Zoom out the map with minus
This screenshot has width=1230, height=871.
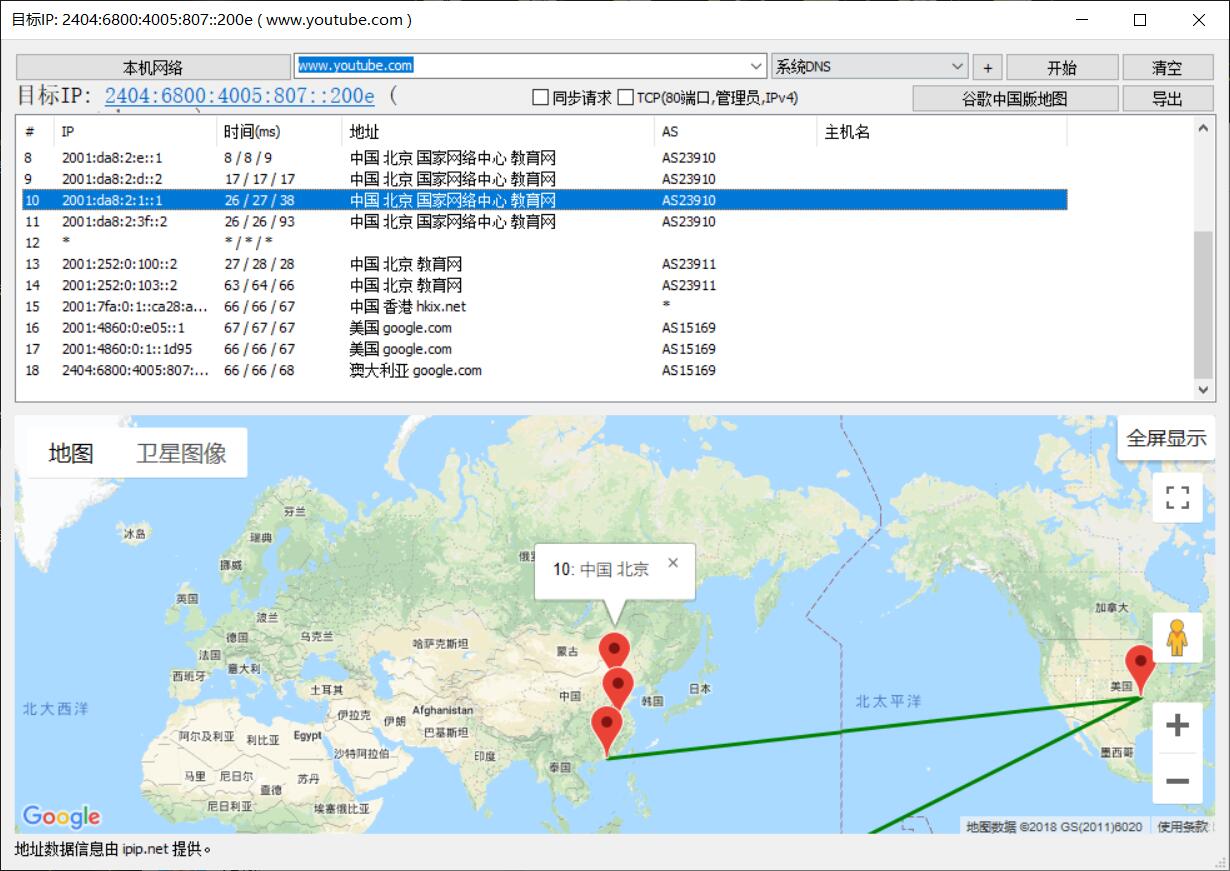(x=1177, y=780)
